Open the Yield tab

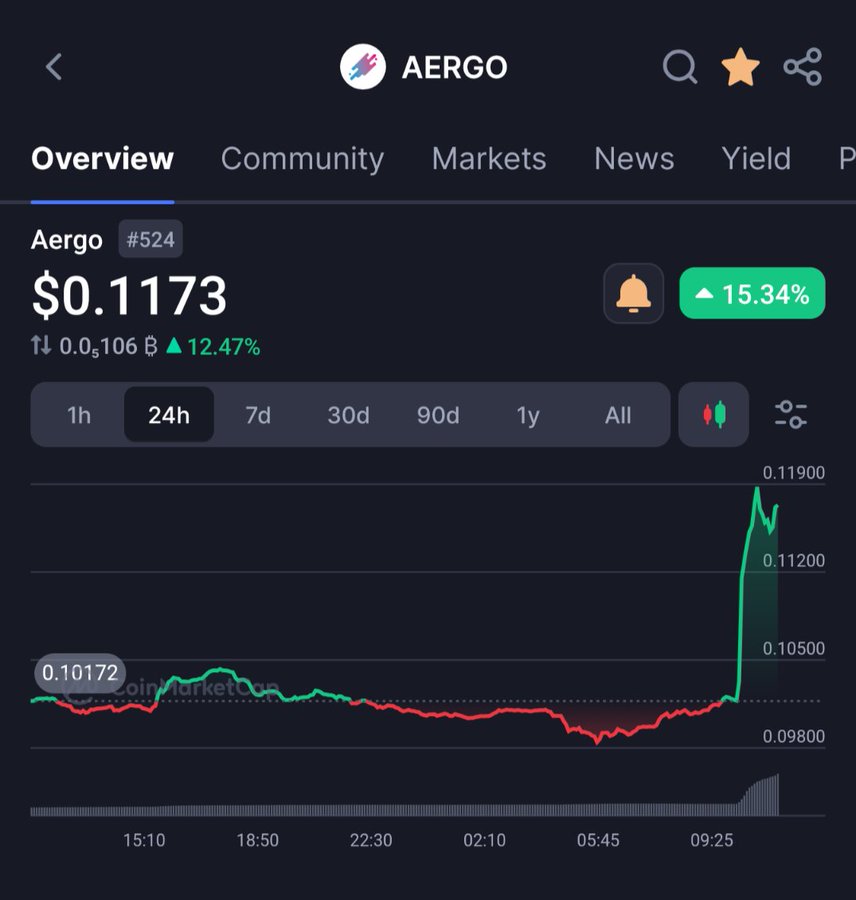tap(756, 159)
